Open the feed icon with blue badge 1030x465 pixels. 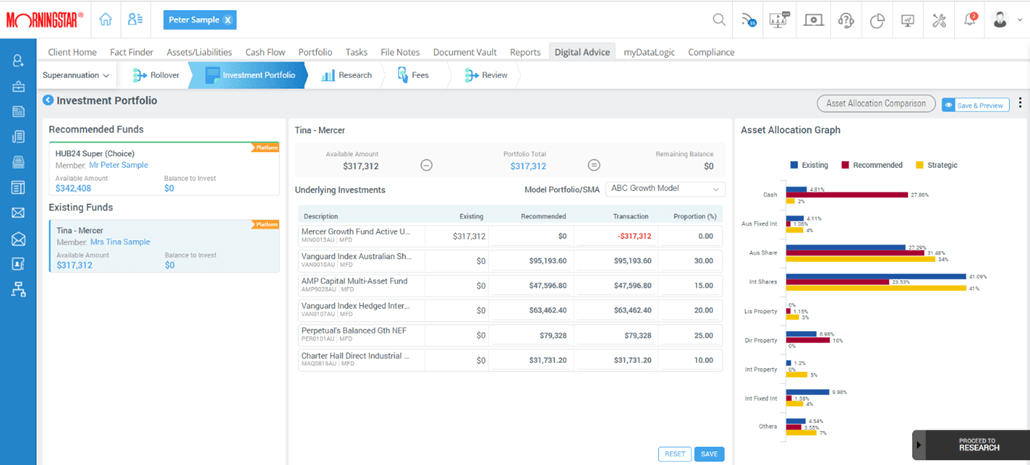(x=748, y=20)
